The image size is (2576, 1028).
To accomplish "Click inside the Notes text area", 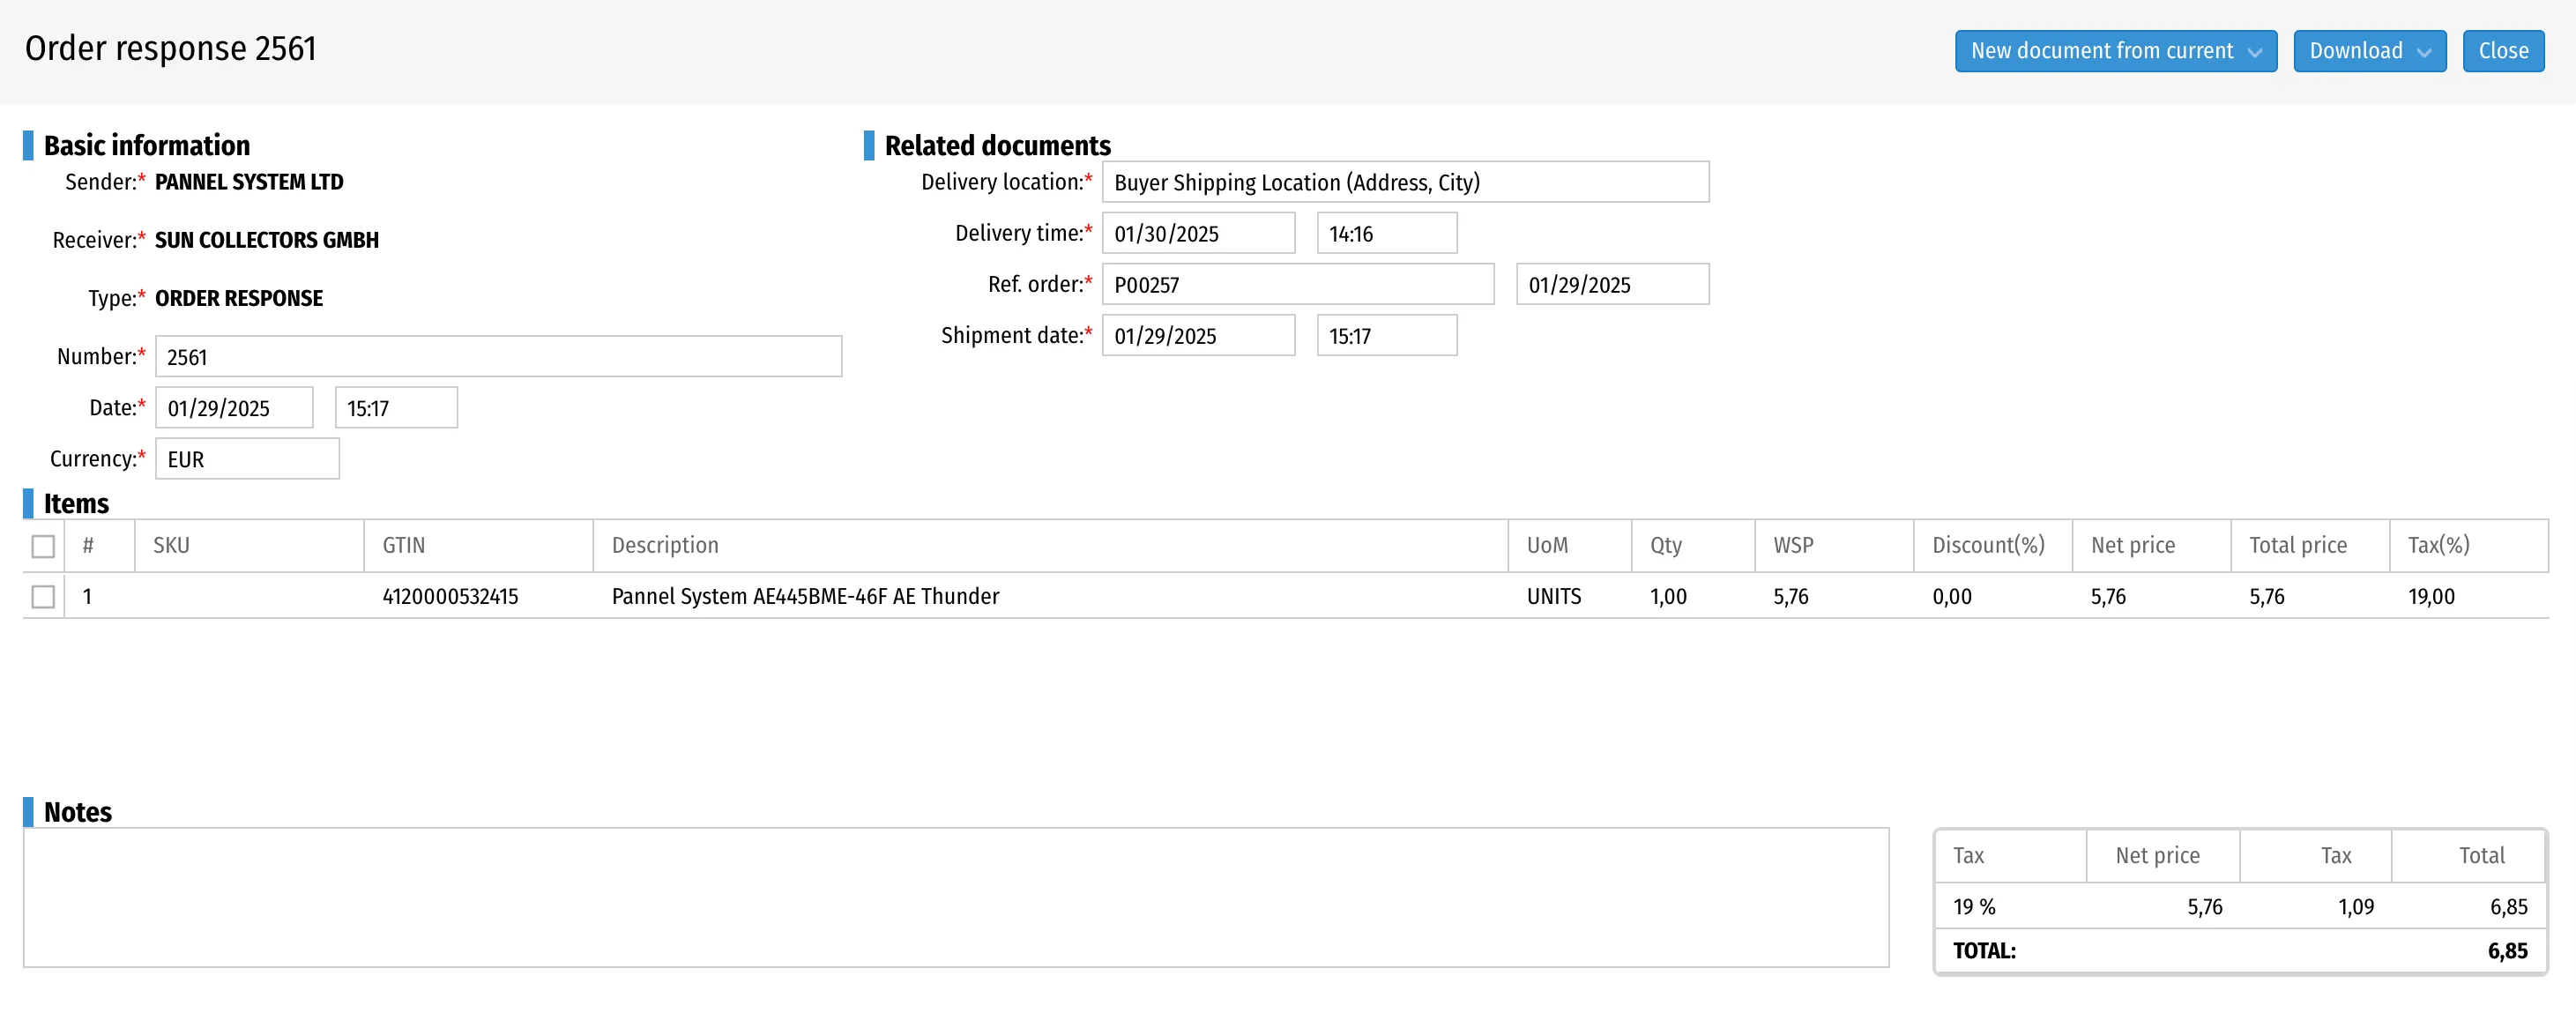I will pos(956,897).
